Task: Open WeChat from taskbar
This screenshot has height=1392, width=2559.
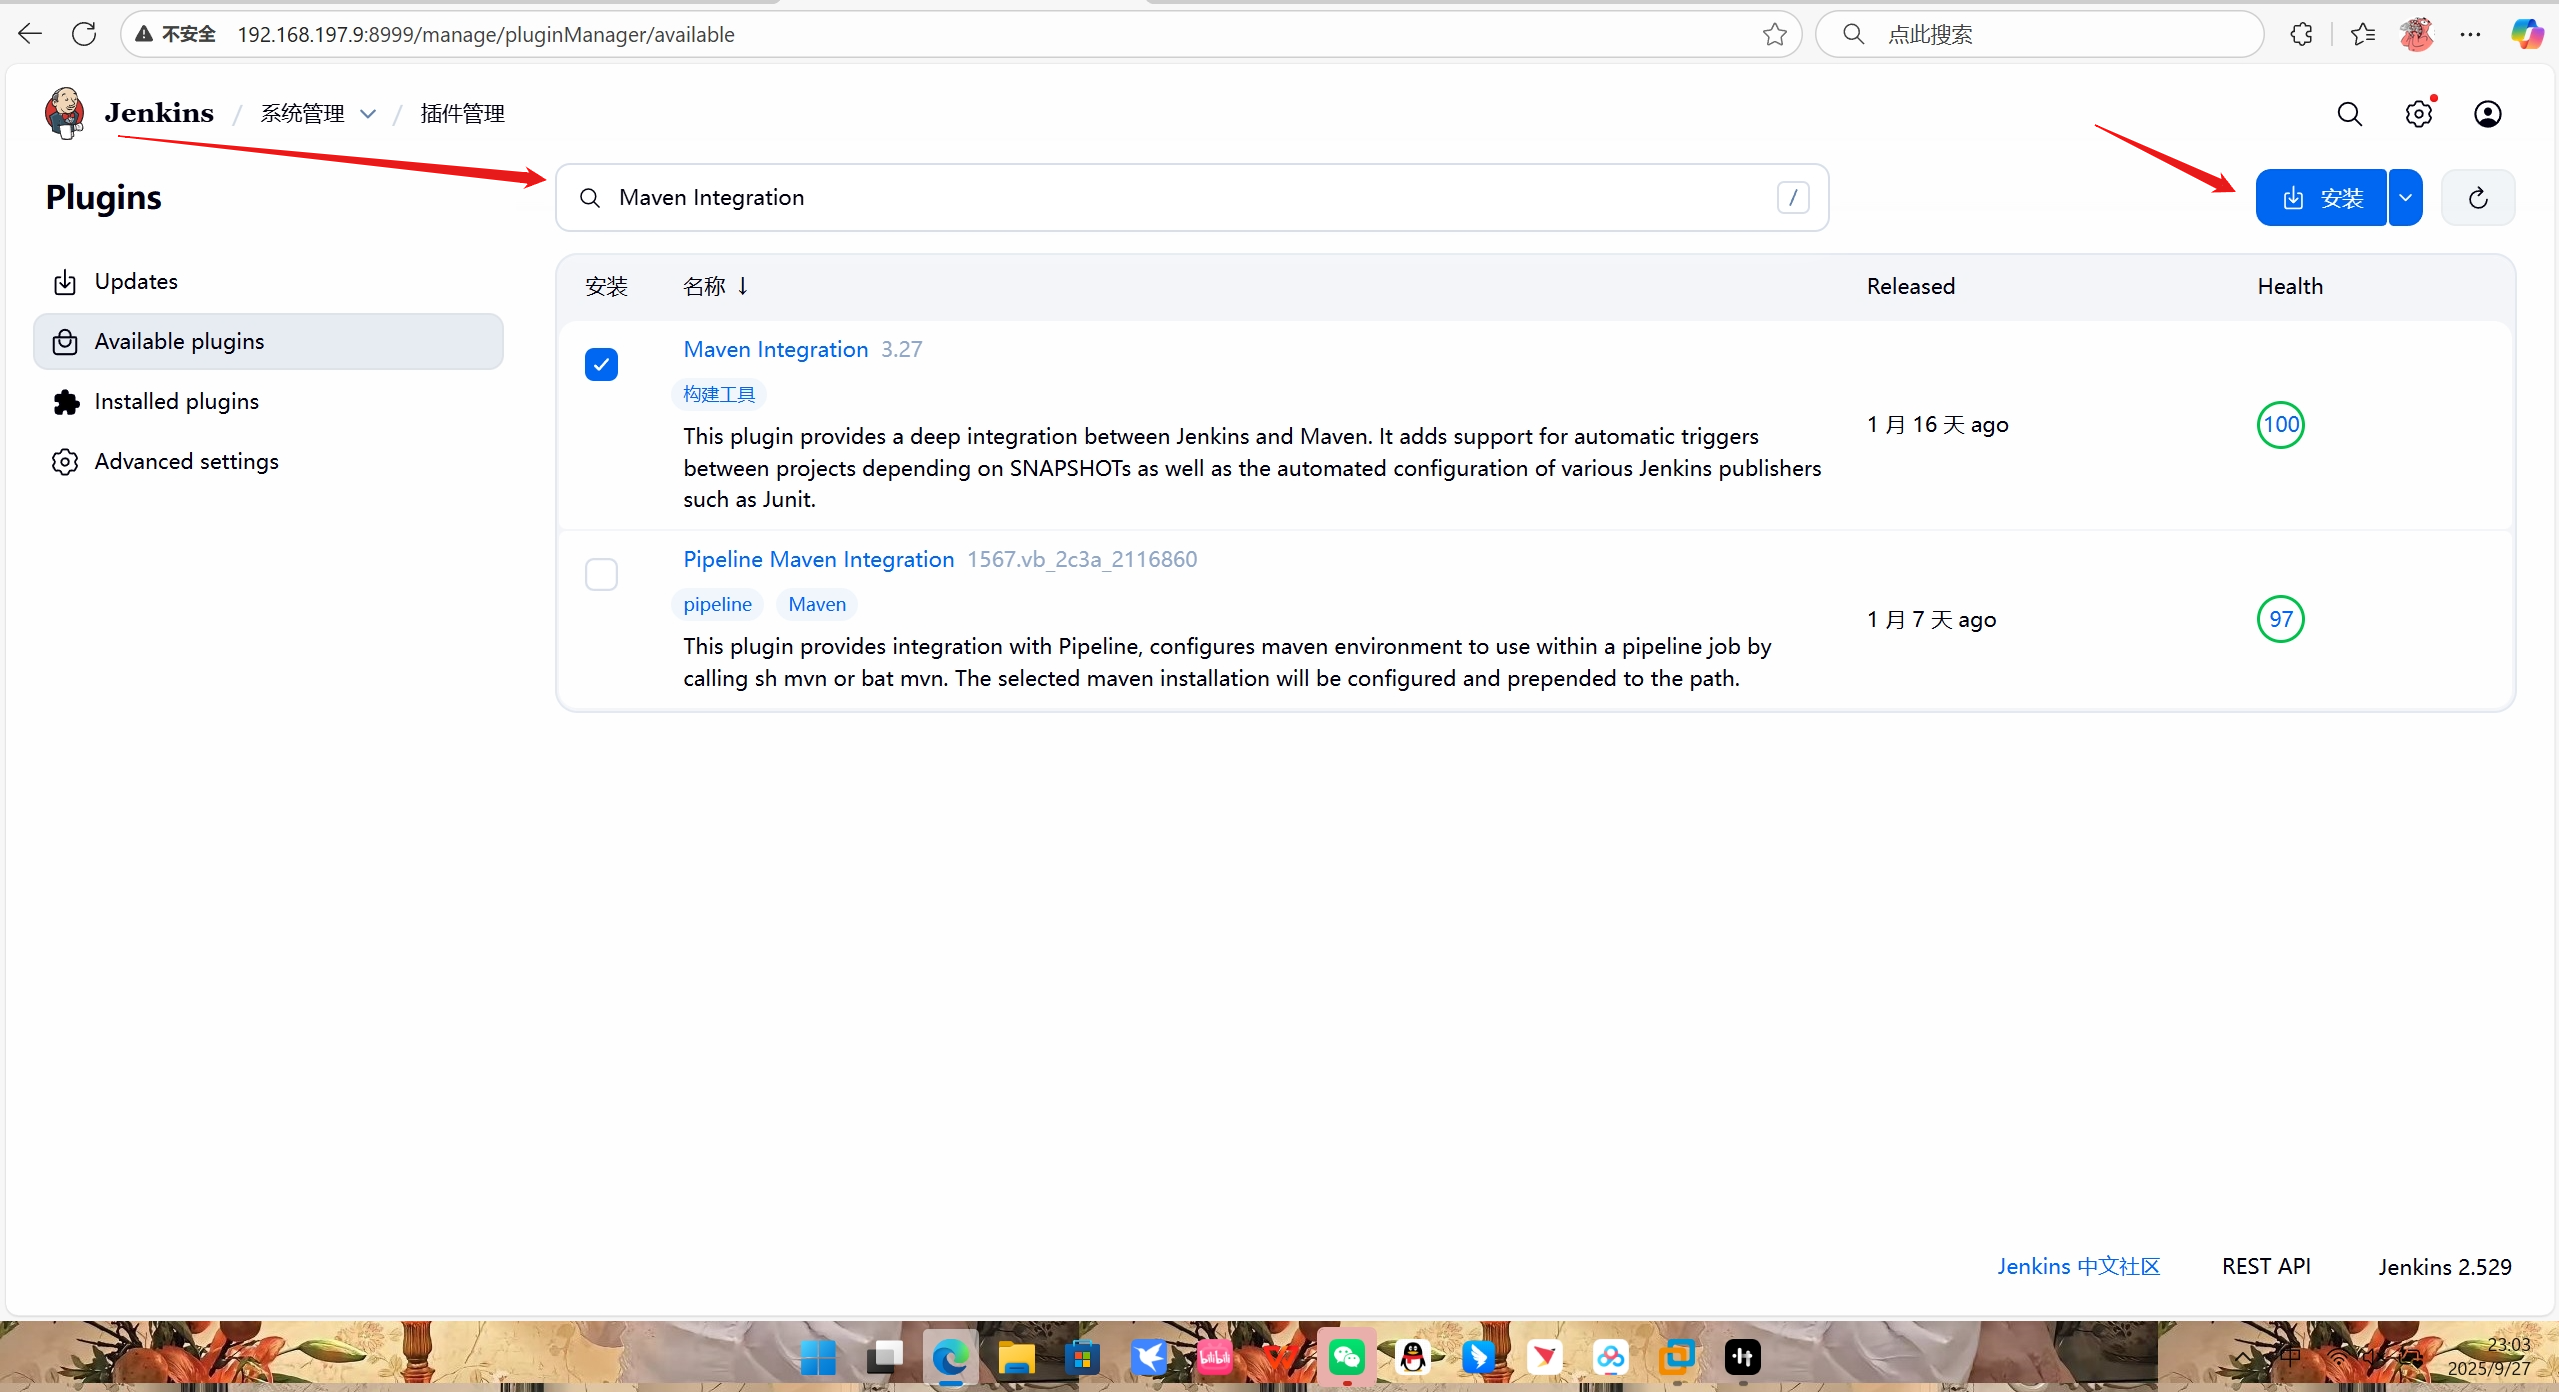Action: (x=1347, y=1357)
